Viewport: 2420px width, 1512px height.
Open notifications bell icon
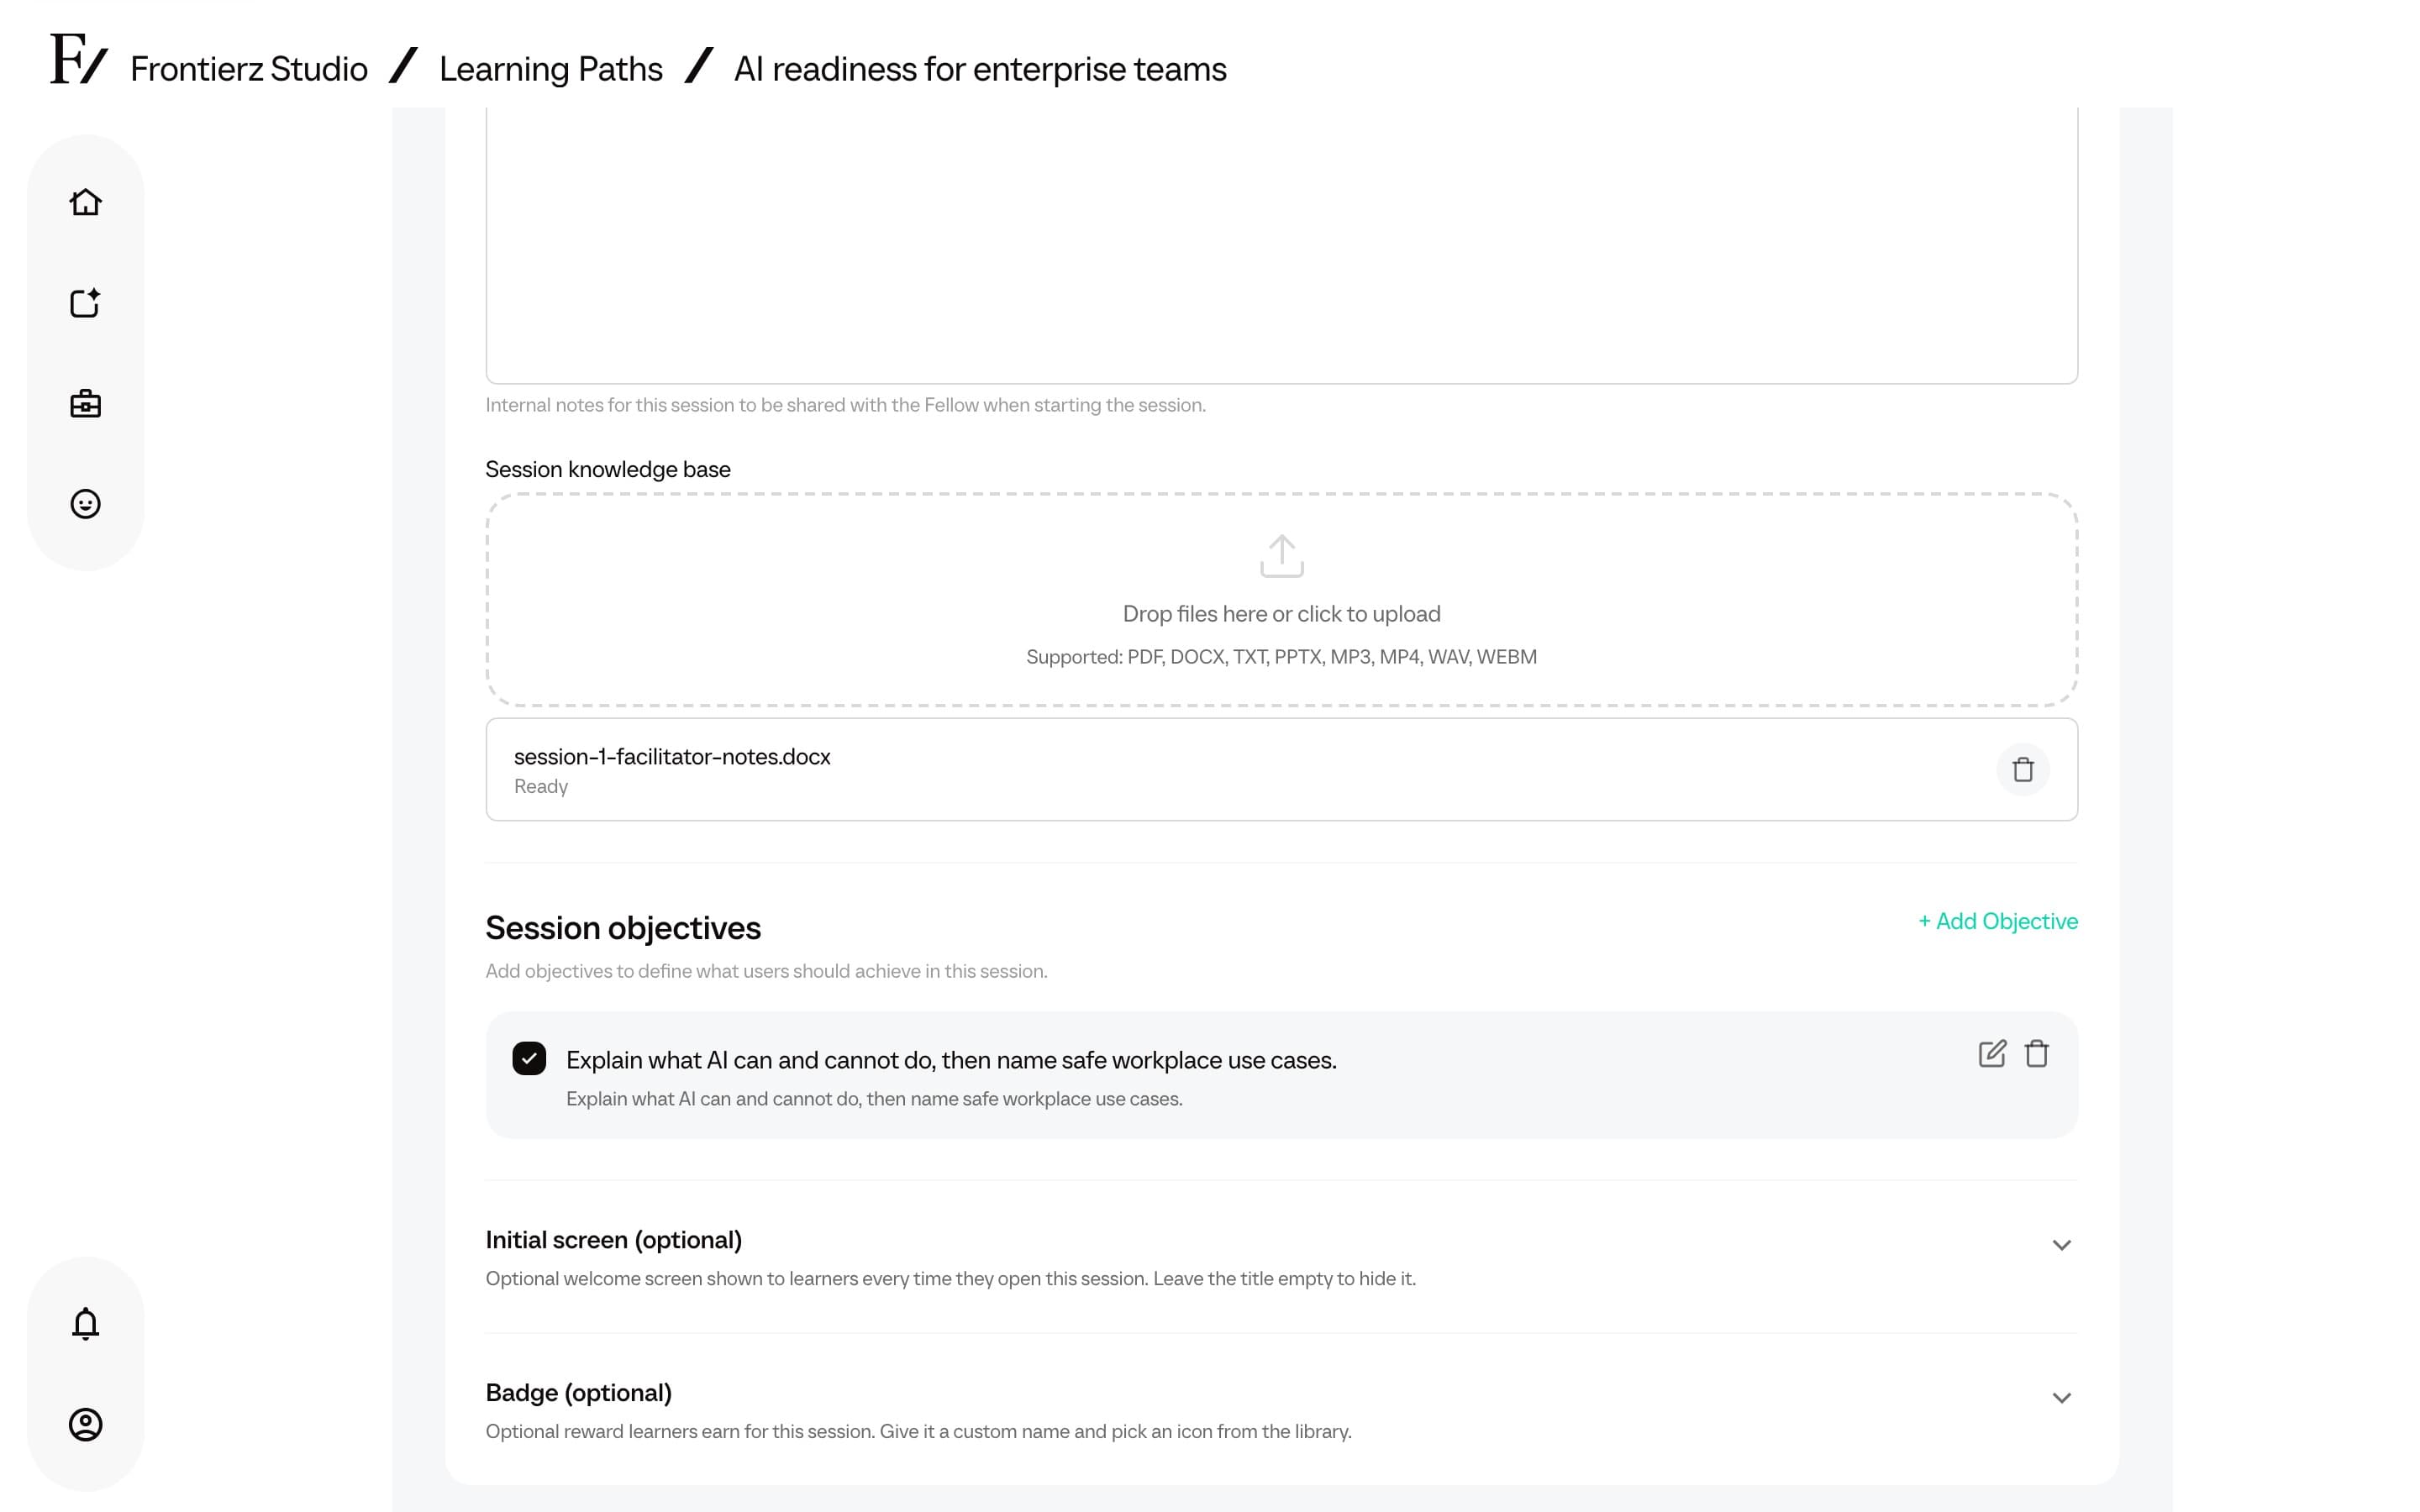click(x=85, y=1323)
